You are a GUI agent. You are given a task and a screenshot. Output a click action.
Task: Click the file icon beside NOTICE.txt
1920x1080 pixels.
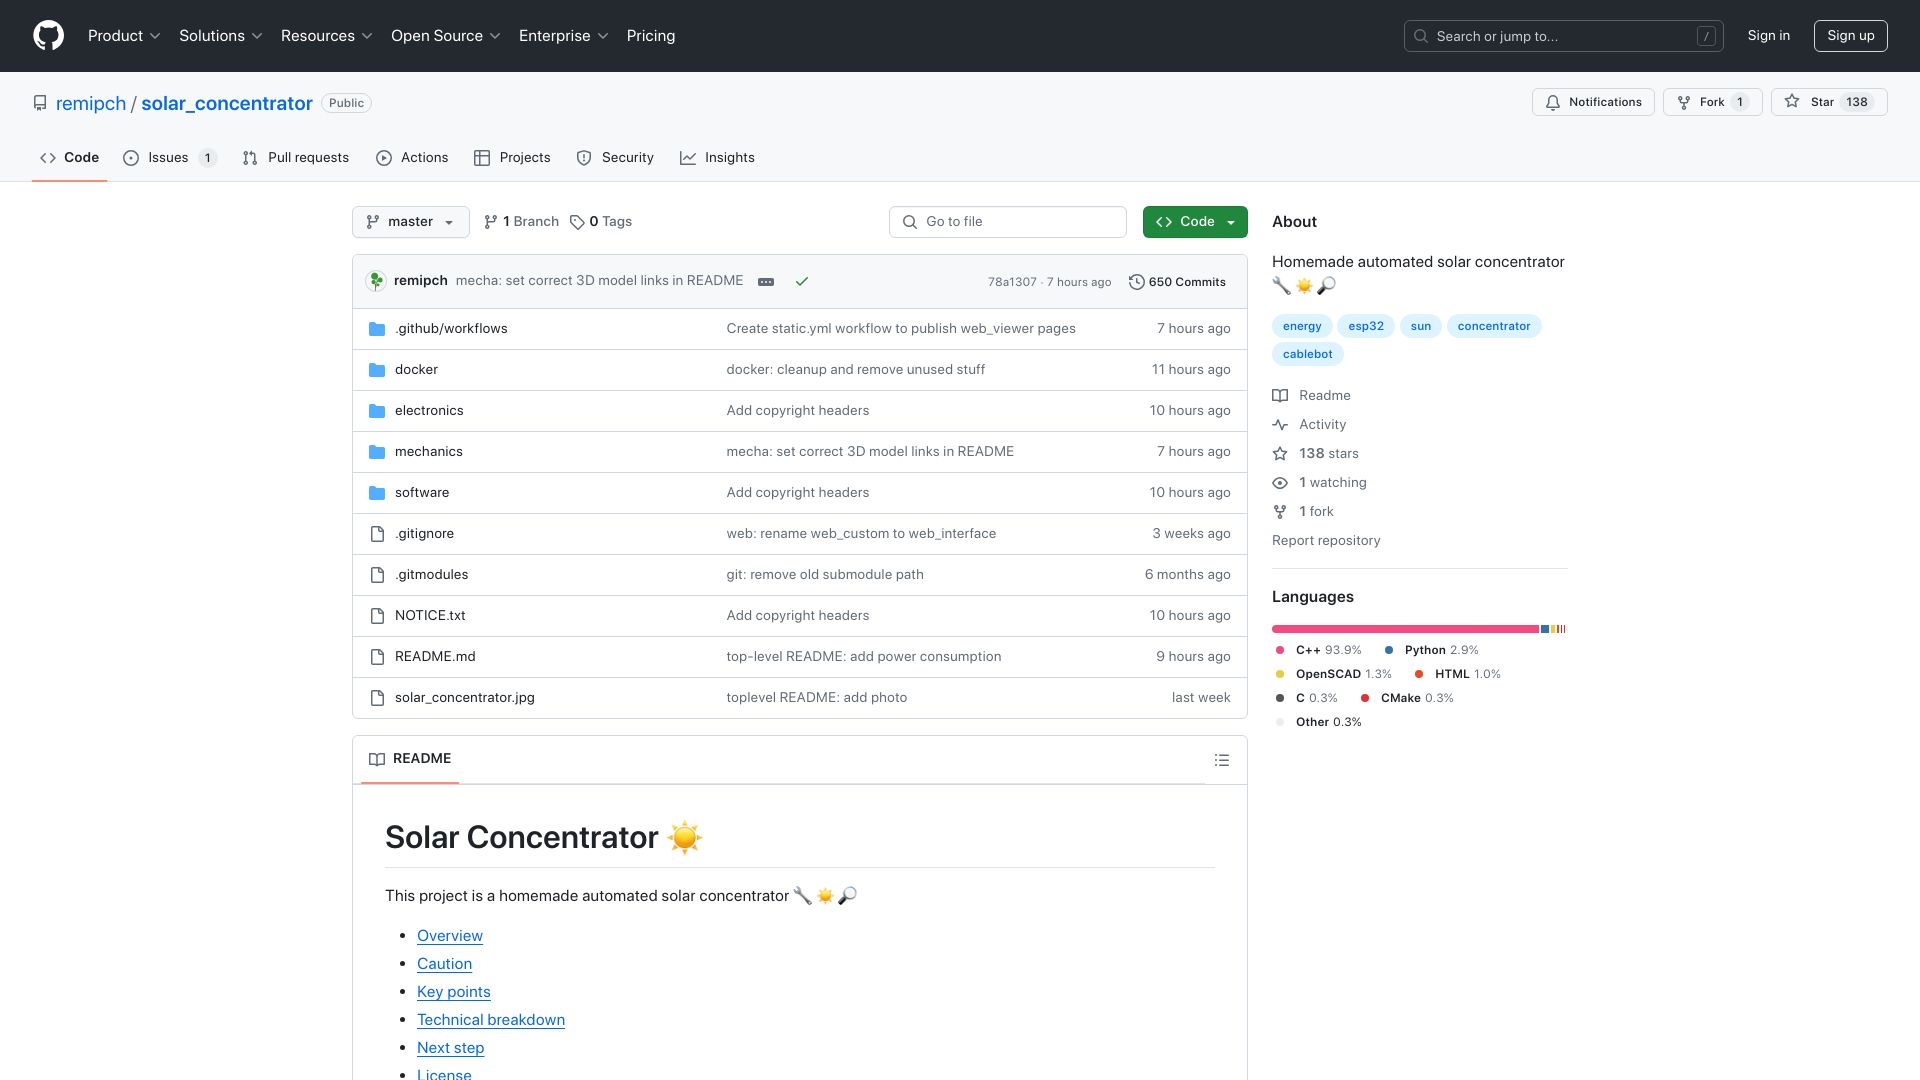click(377, 616)
